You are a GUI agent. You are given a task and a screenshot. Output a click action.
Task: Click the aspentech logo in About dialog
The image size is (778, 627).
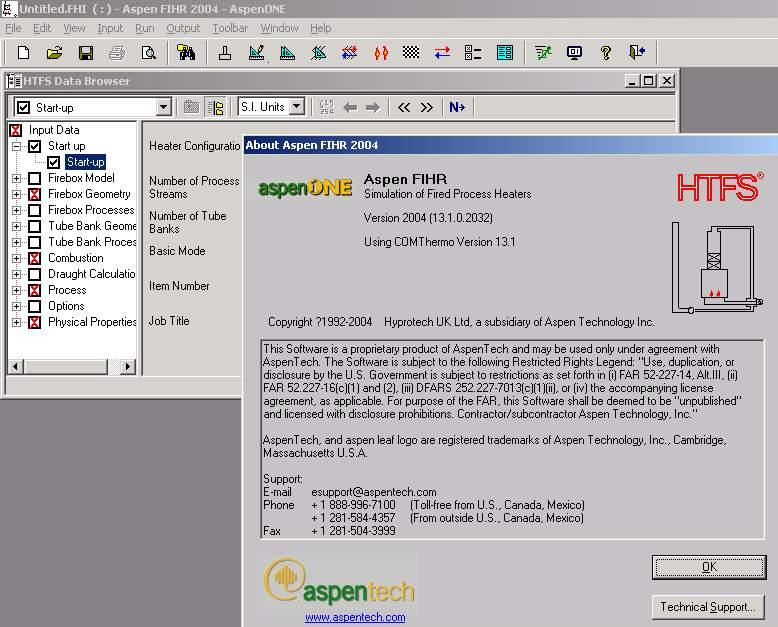point(339,582)
